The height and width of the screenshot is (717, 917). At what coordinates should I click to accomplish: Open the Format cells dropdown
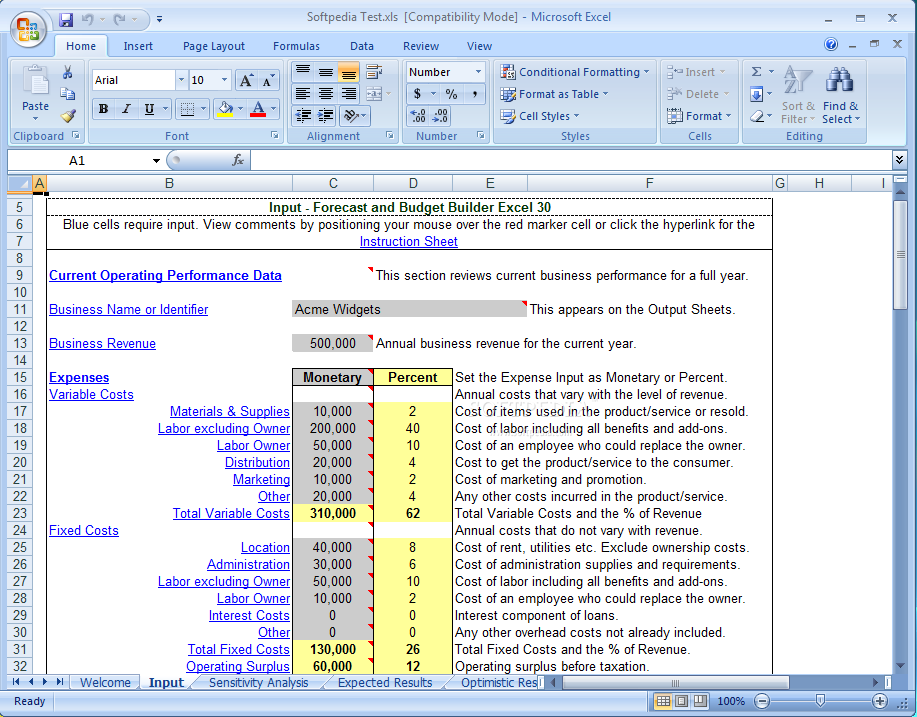point(699,116)
